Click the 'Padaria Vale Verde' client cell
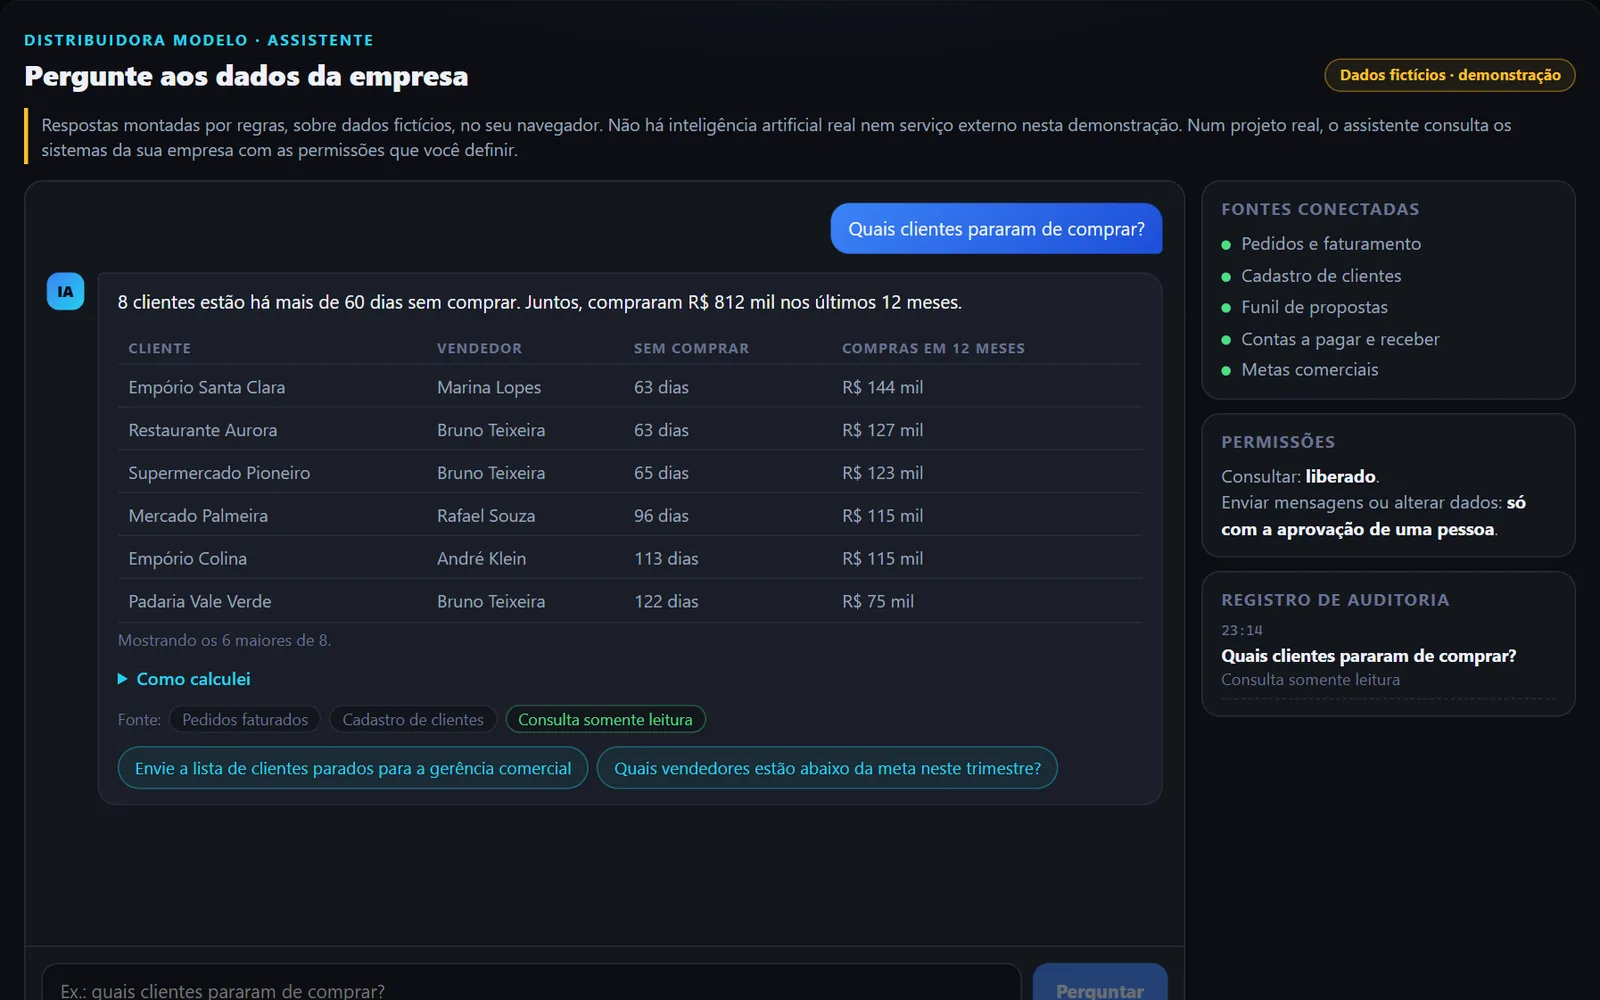The image size is (1600, 1000). (x=200, y=602)
